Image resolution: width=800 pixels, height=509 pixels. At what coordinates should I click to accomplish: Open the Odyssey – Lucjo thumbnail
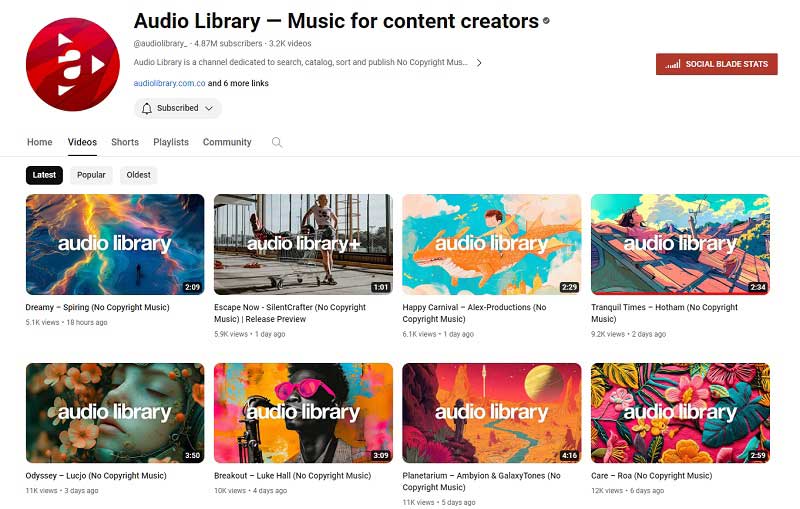tap(115, 413)
